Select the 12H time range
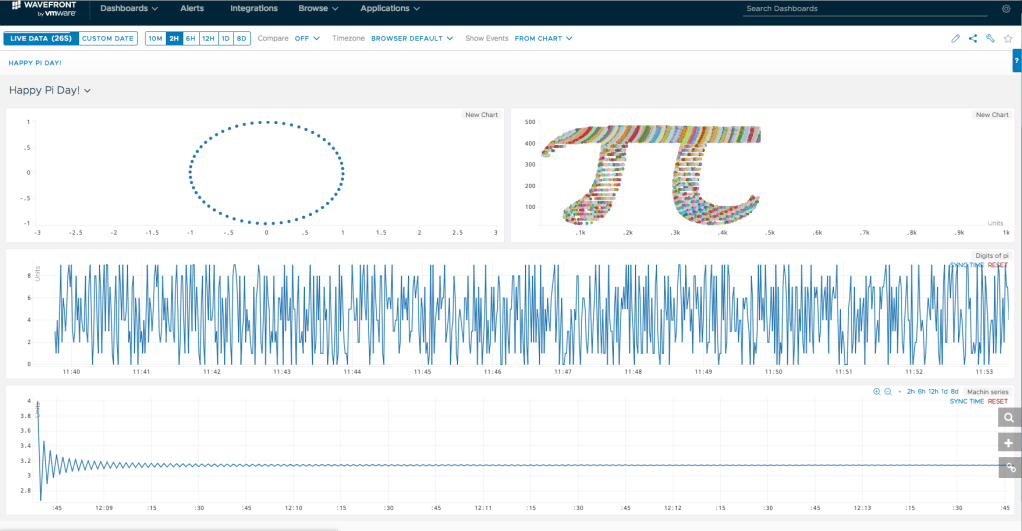This screenshot has height=531, width=1022. [x=208, y=38]
